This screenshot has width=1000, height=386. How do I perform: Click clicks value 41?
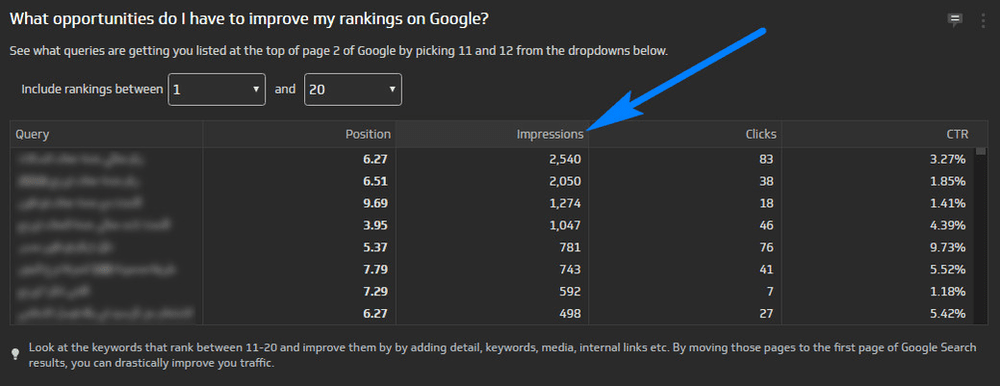(767, 269)
